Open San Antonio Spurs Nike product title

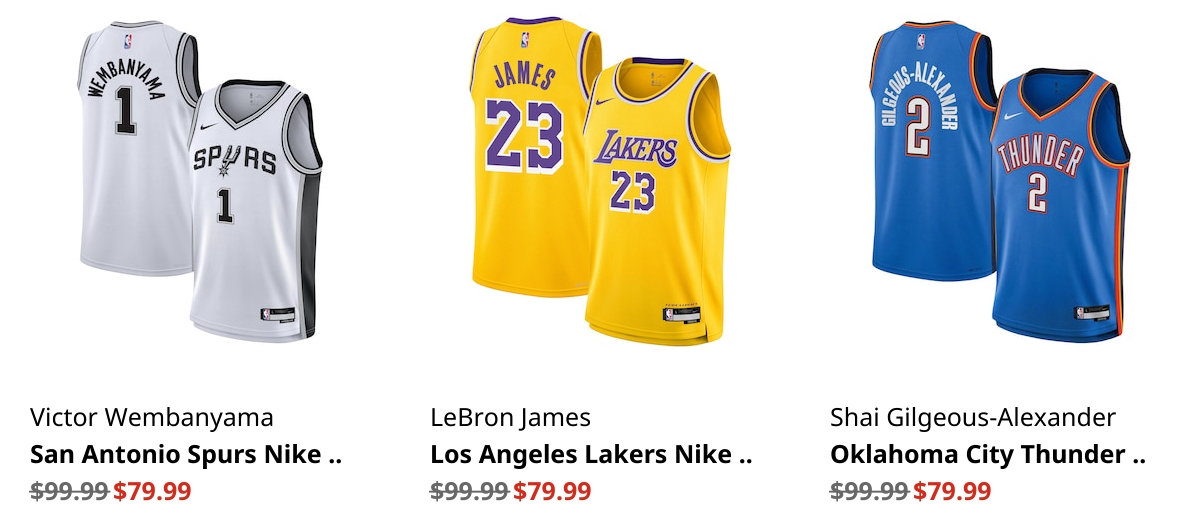point(186,454)
